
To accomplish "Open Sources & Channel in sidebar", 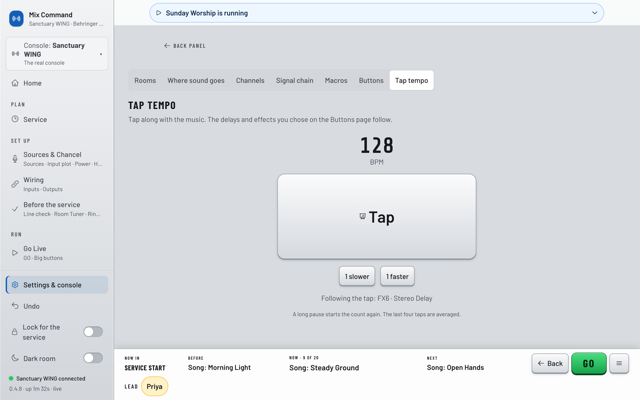I will (x=57, y=159).
